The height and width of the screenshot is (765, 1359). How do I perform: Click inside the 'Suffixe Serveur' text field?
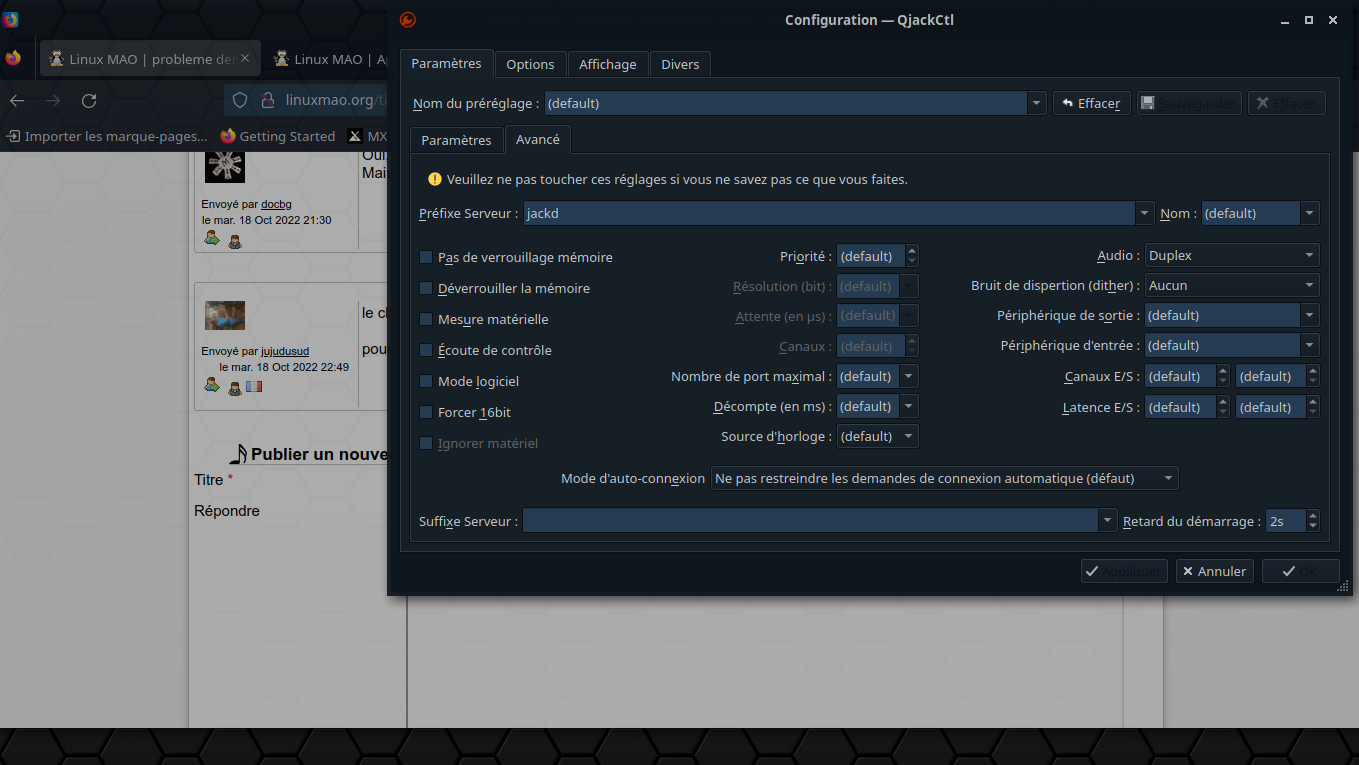click(810, 521)
